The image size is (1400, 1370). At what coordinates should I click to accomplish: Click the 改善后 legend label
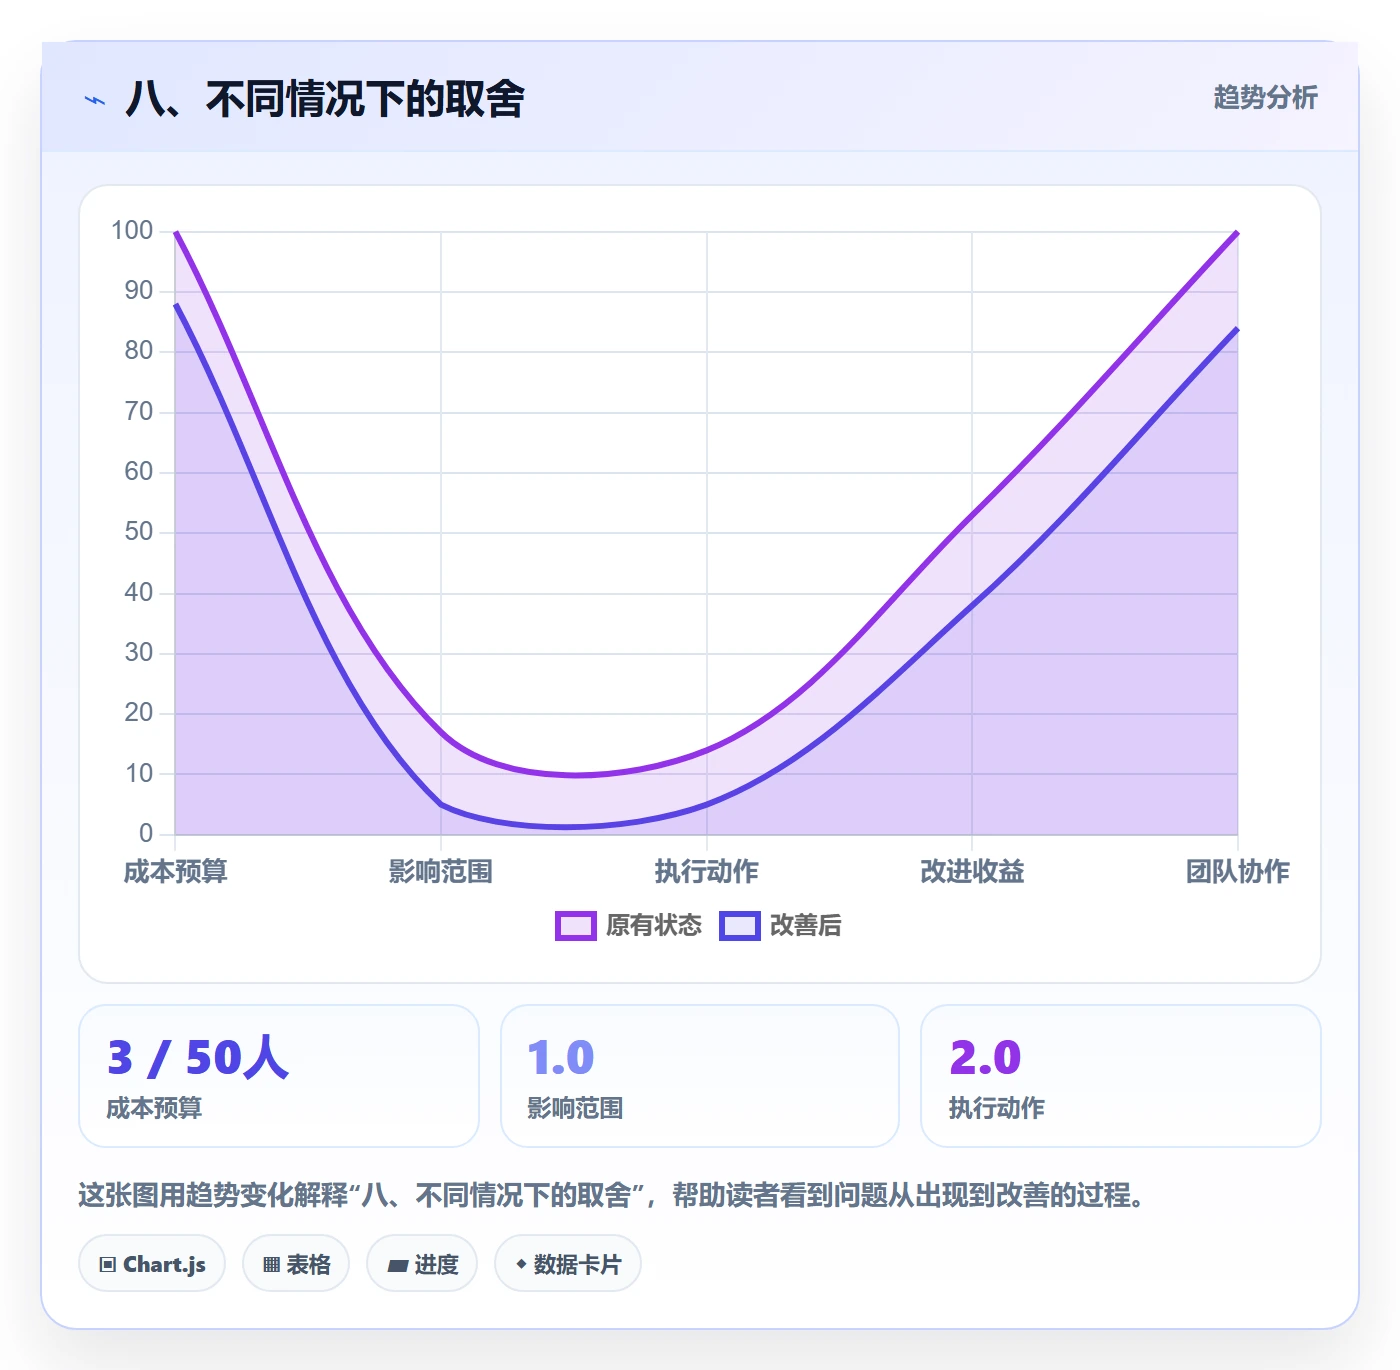coord(805,926)
